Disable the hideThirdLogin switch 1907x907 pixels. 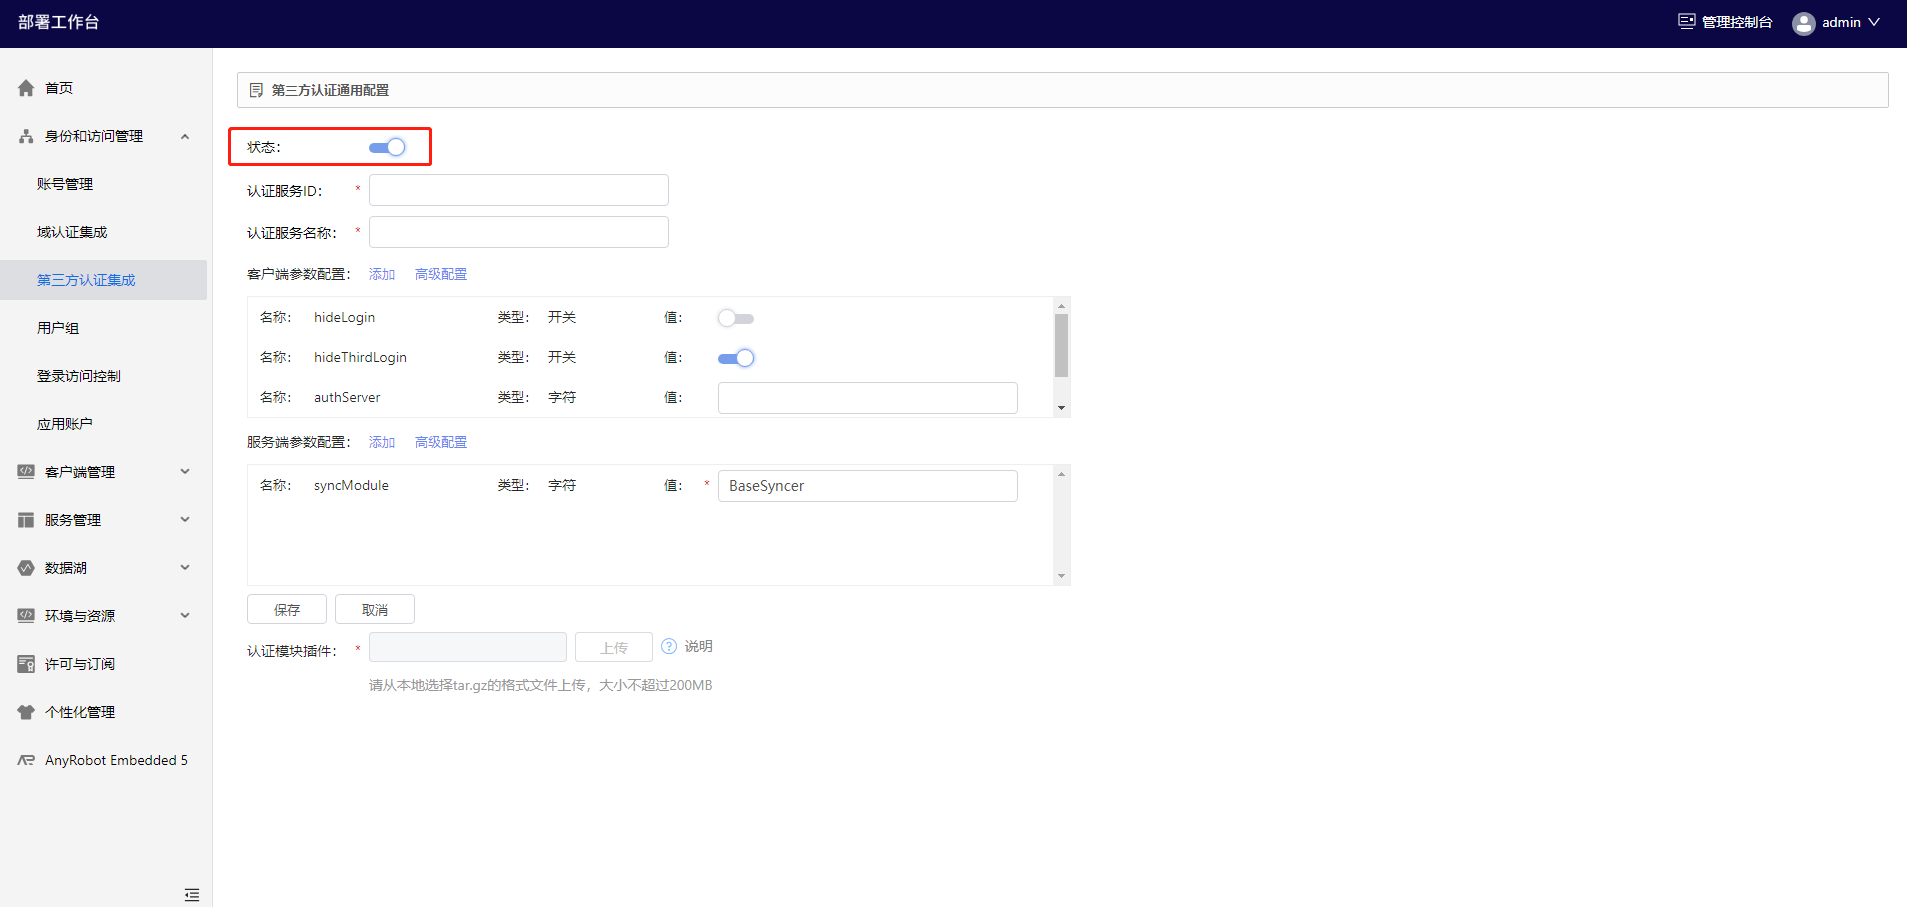pyautogui.click(x=736, y=358)
